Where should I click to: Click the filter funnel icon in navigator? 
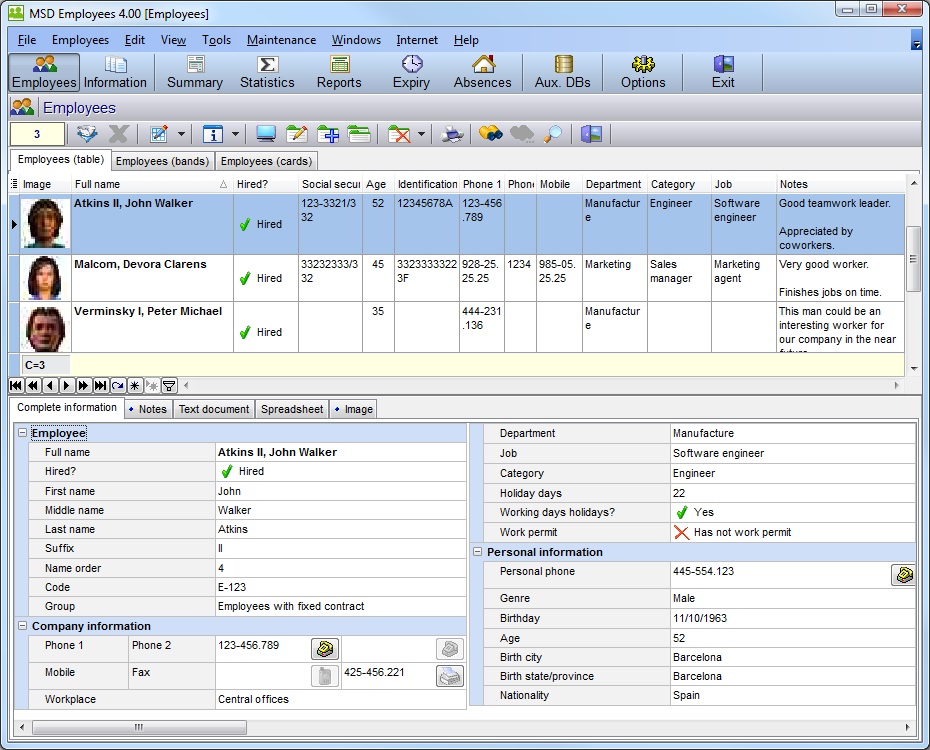[169, 385]
